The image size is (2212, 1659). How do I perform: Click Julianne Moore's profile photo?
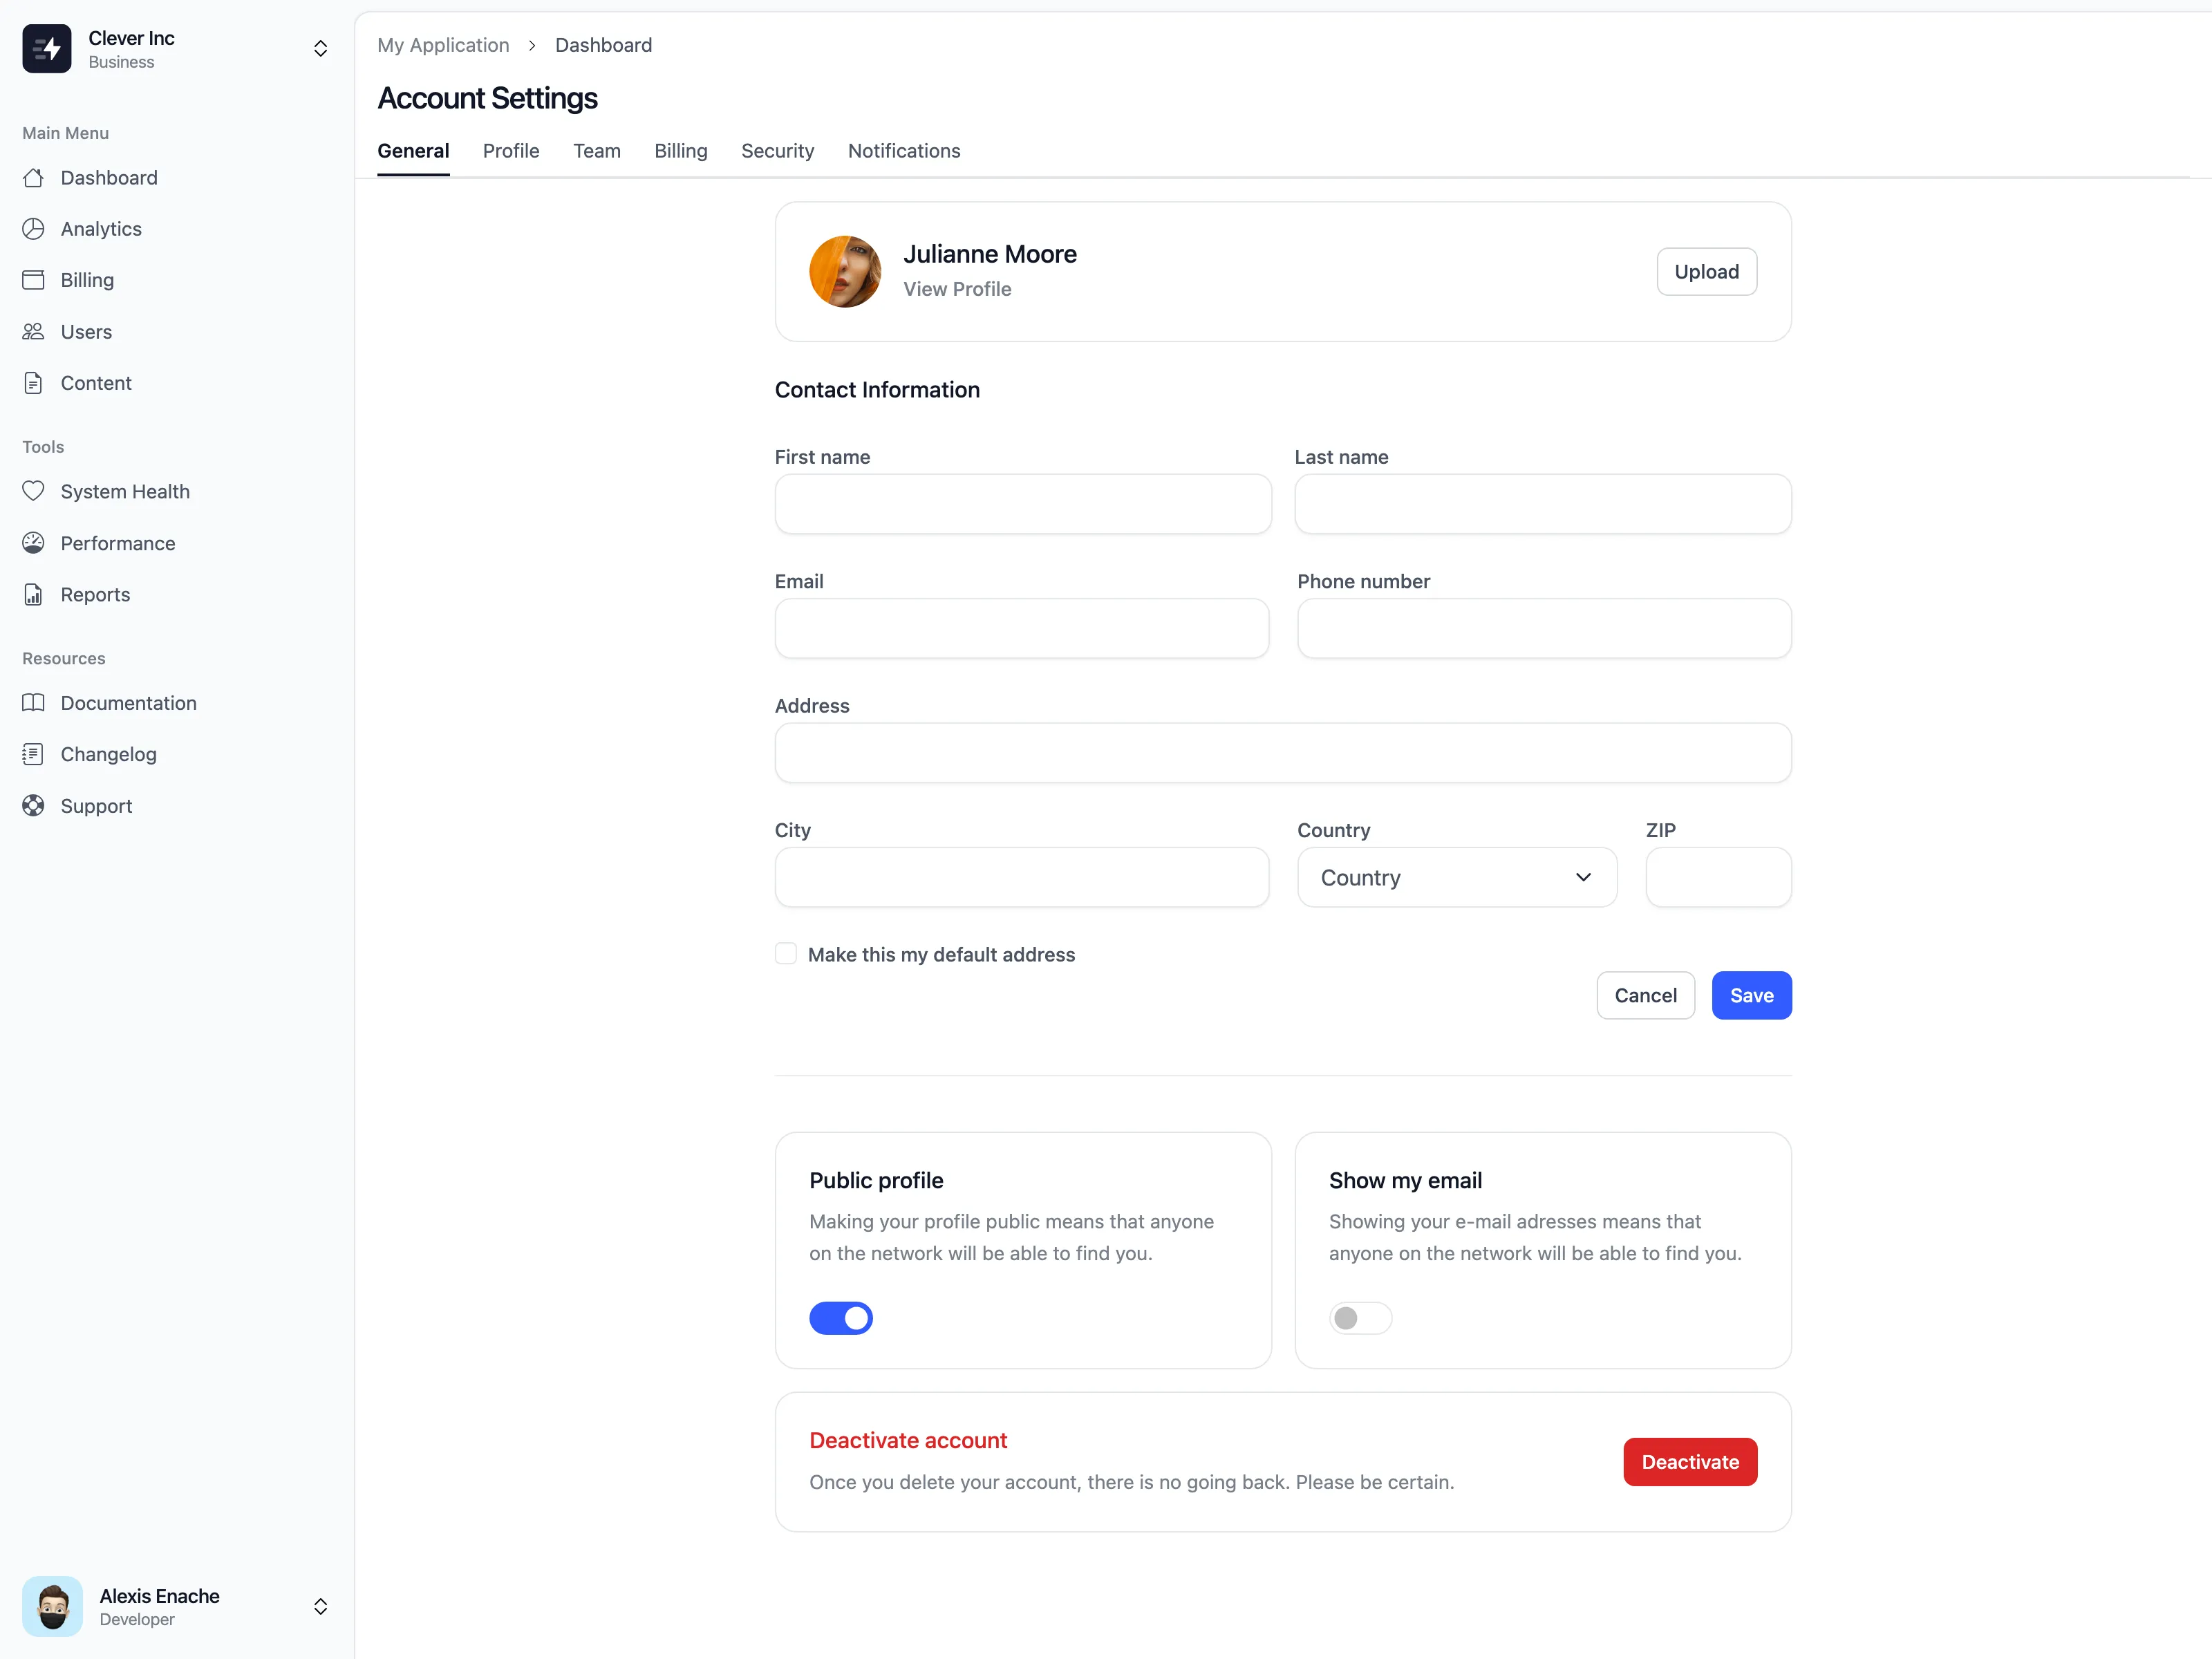coord(845,272)
